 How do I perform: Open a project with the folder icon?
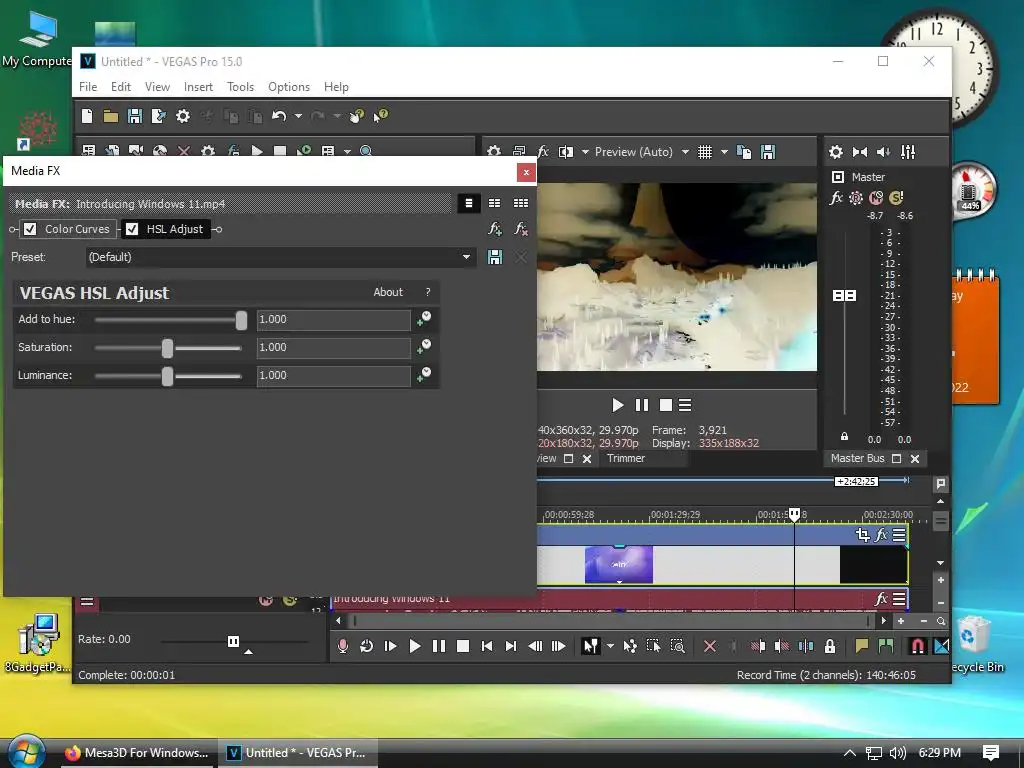(111, 116)
